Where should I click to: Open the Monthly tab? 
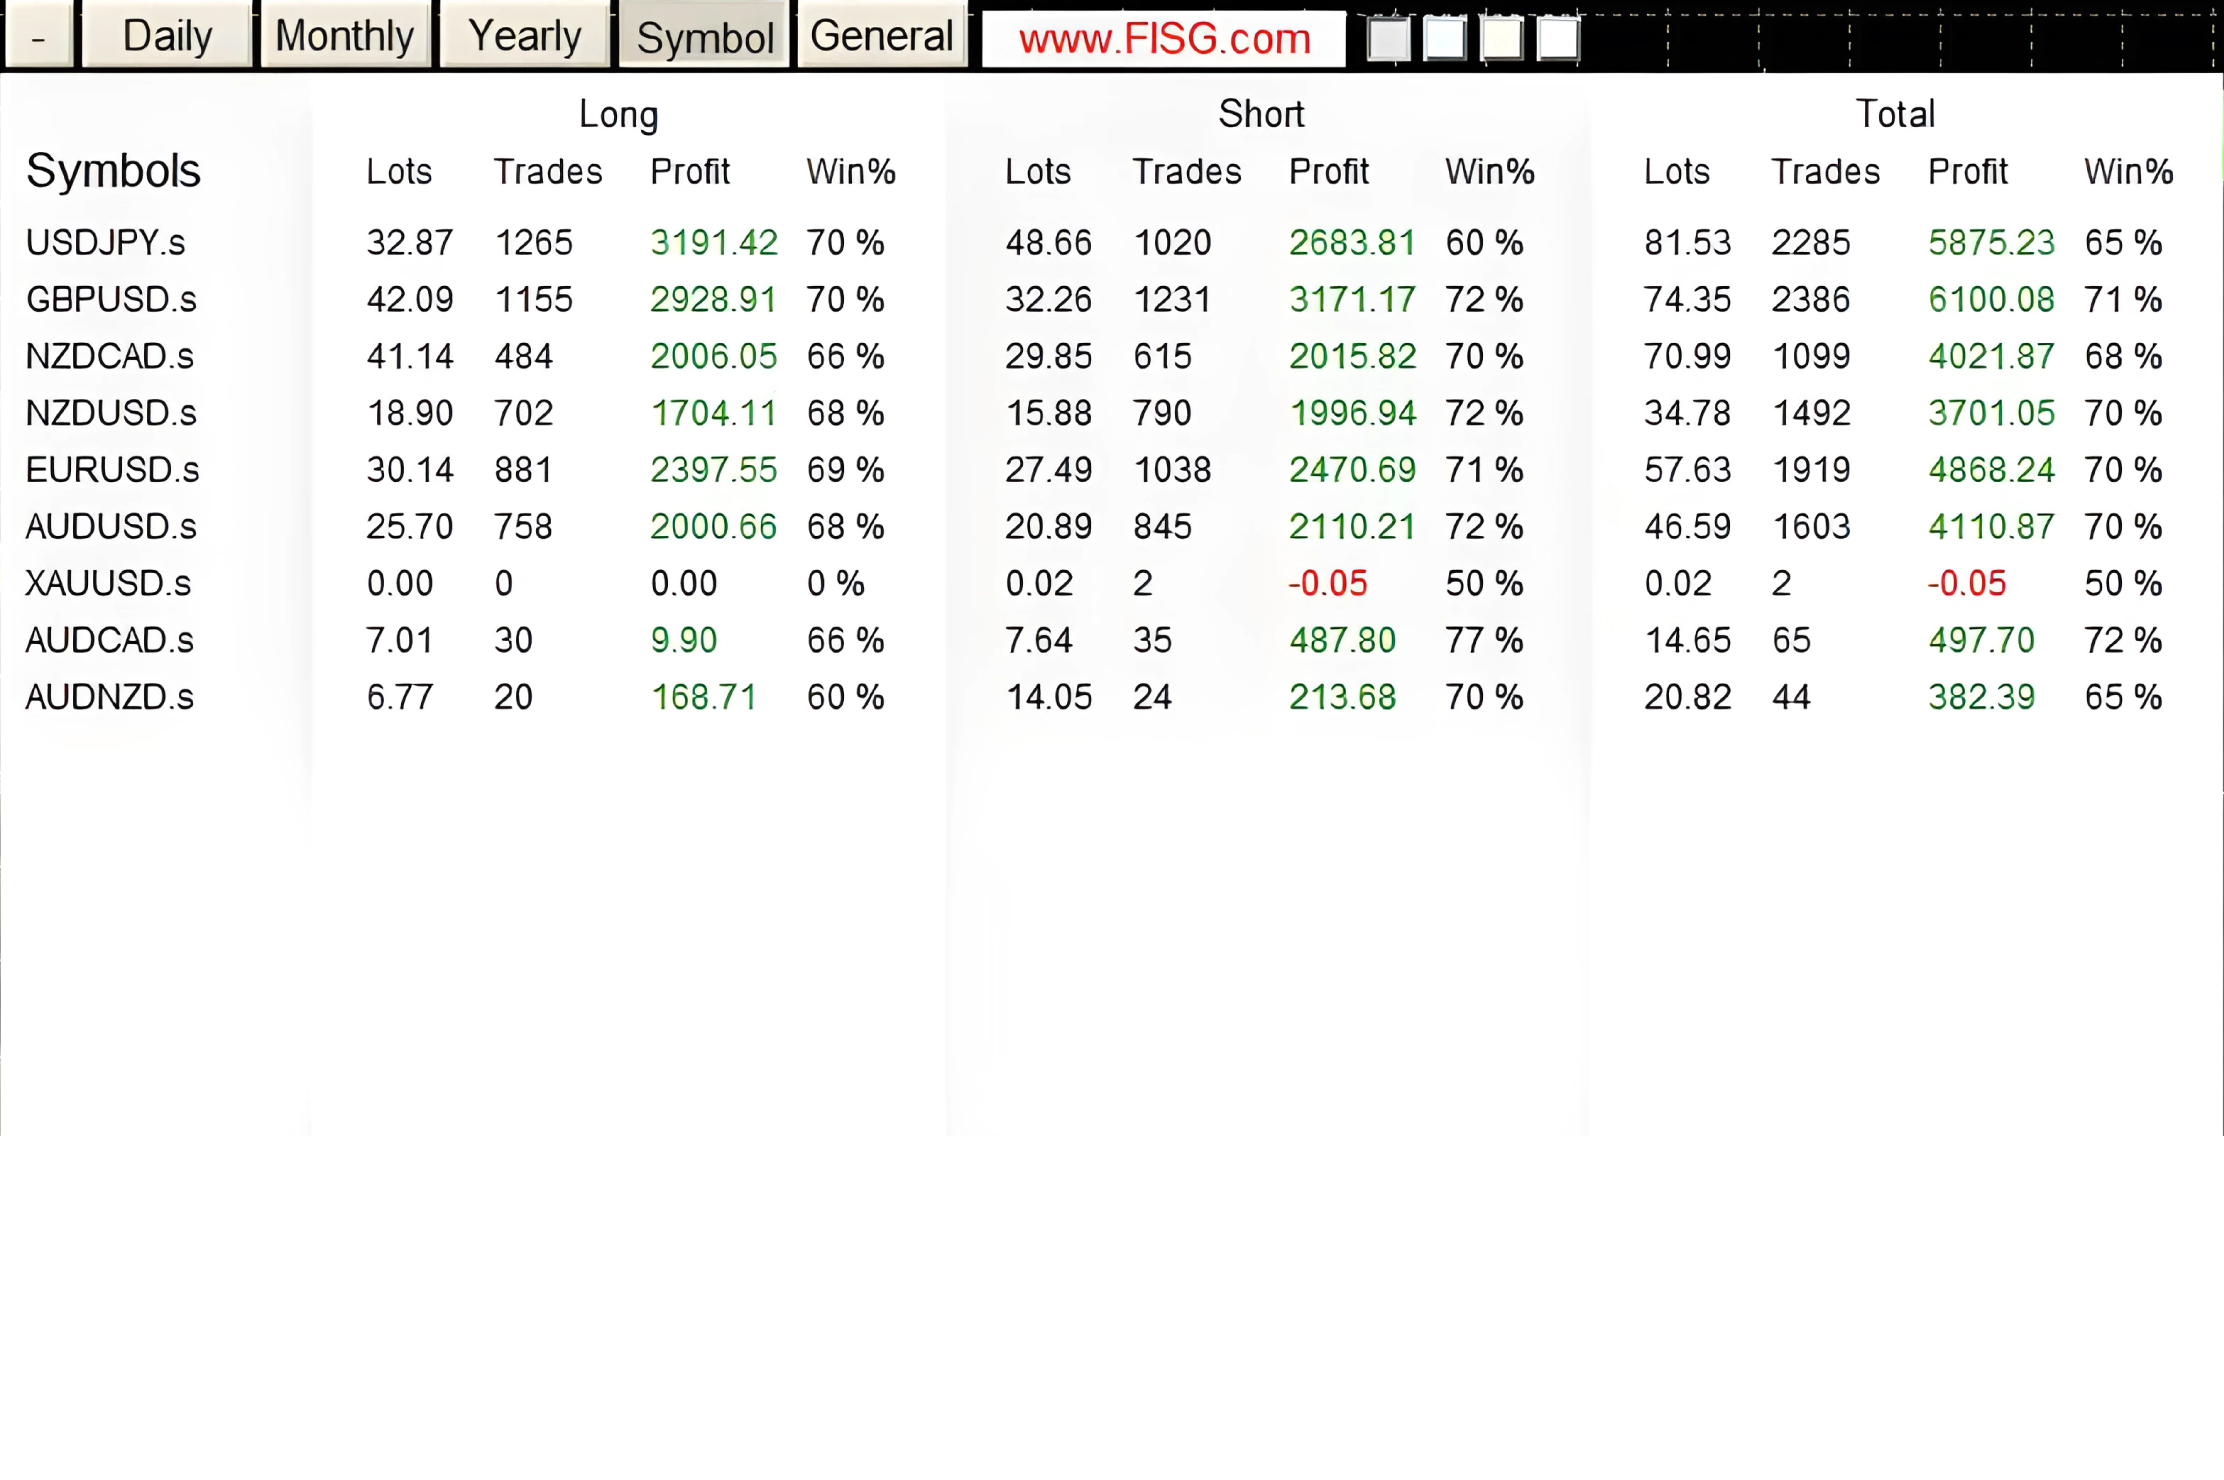click(x=345, y=37)
